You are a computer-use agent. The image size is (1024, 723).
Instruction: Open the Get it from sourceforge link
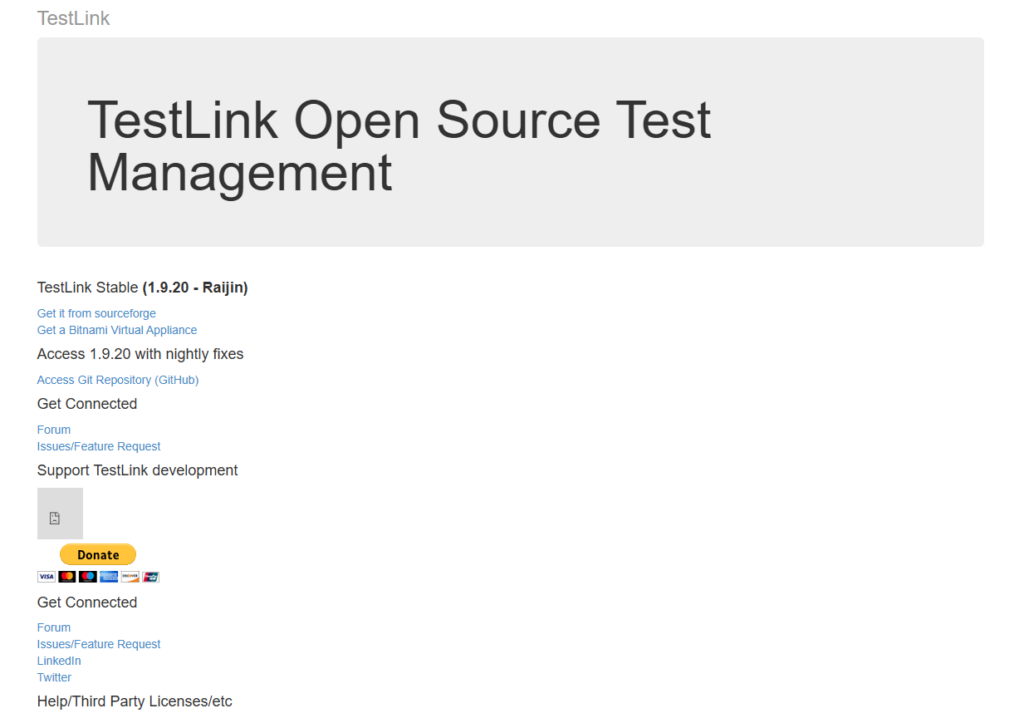click(x=96, y=313)
